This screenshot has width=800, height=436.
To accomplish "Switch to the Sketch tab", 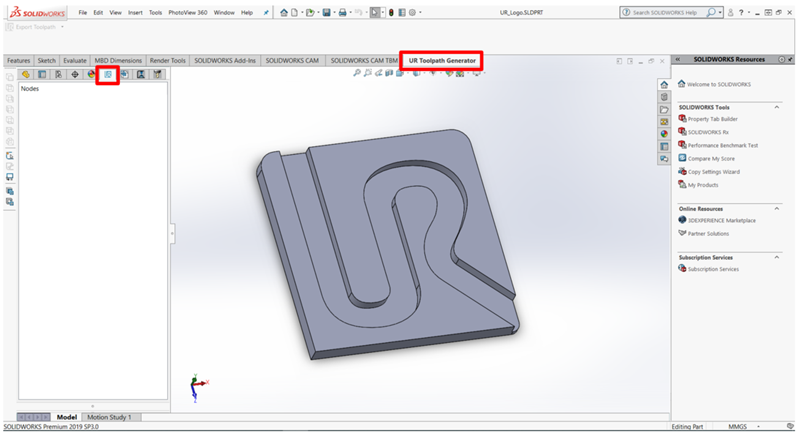I will 46,61.
